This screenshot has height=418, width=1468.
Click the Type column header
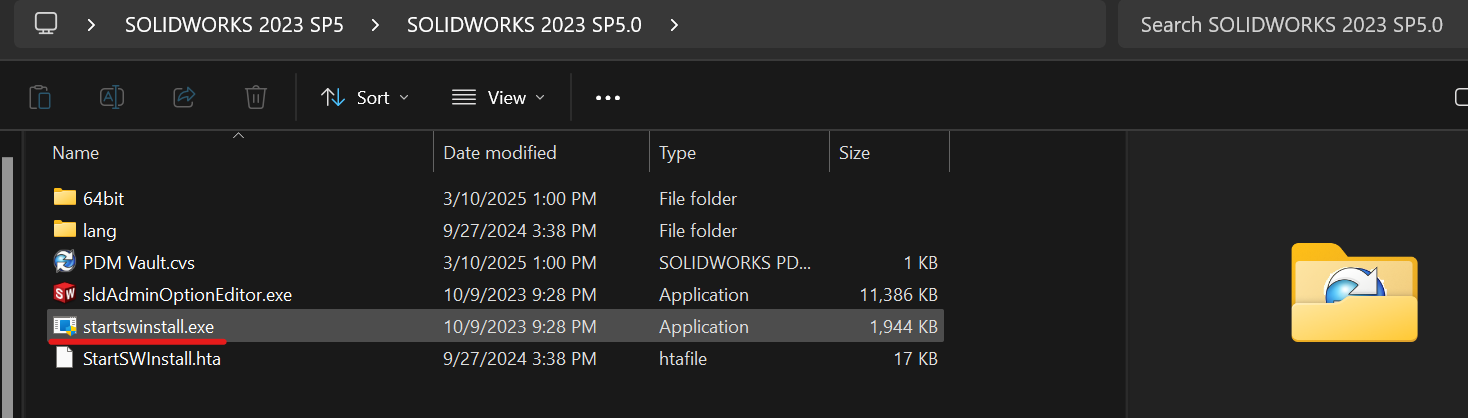(677, 153)
